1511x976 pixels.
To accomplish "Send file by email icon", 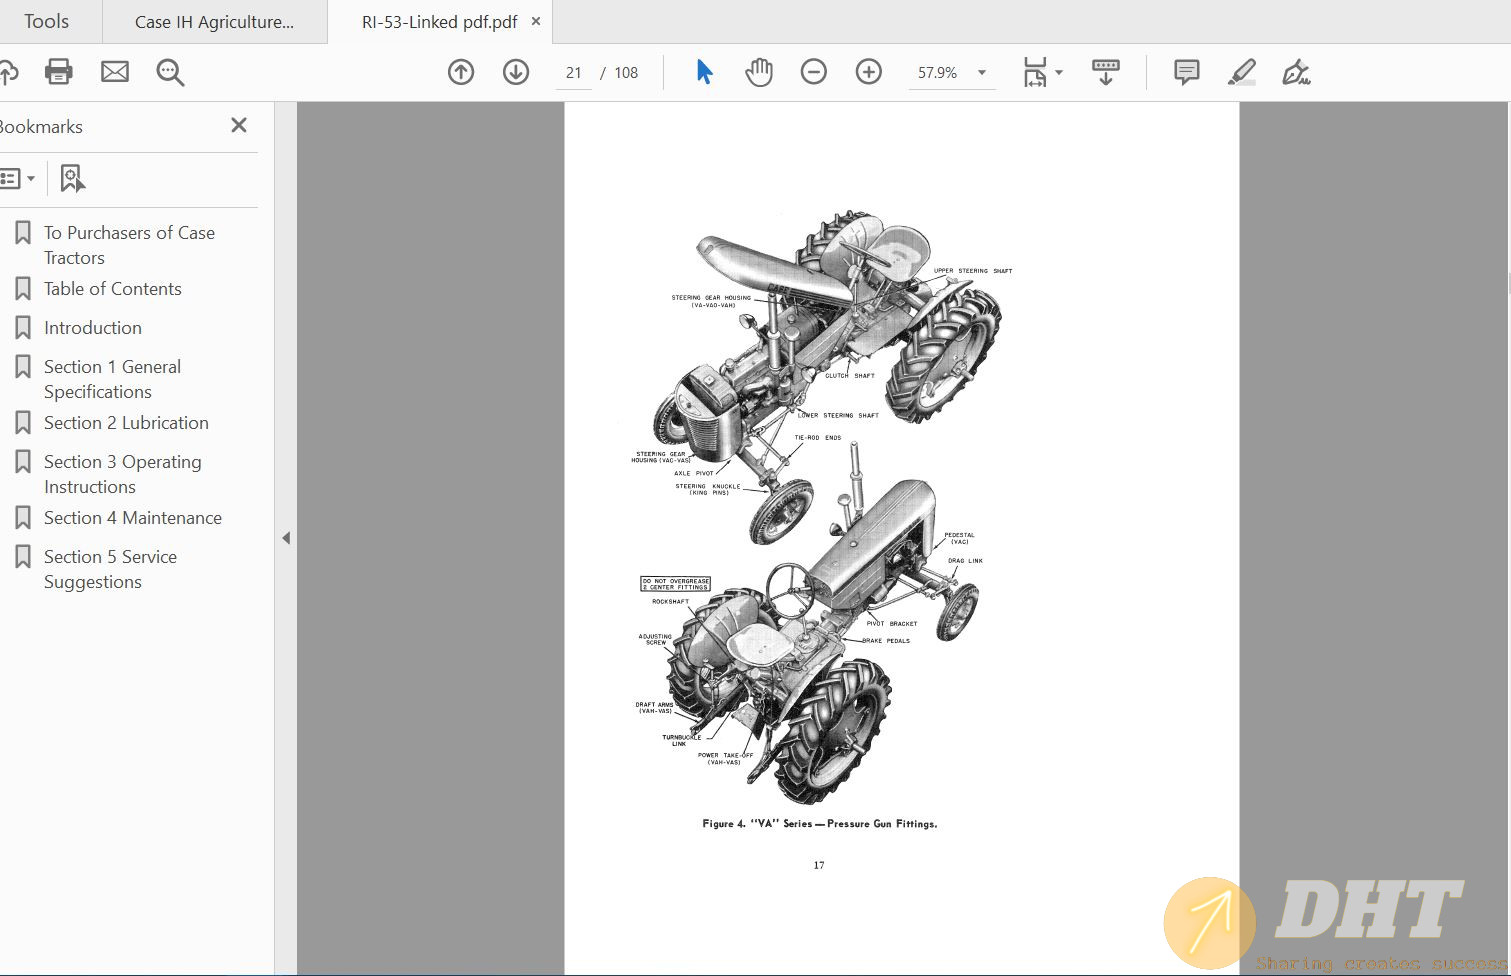I will coord(115,72).
